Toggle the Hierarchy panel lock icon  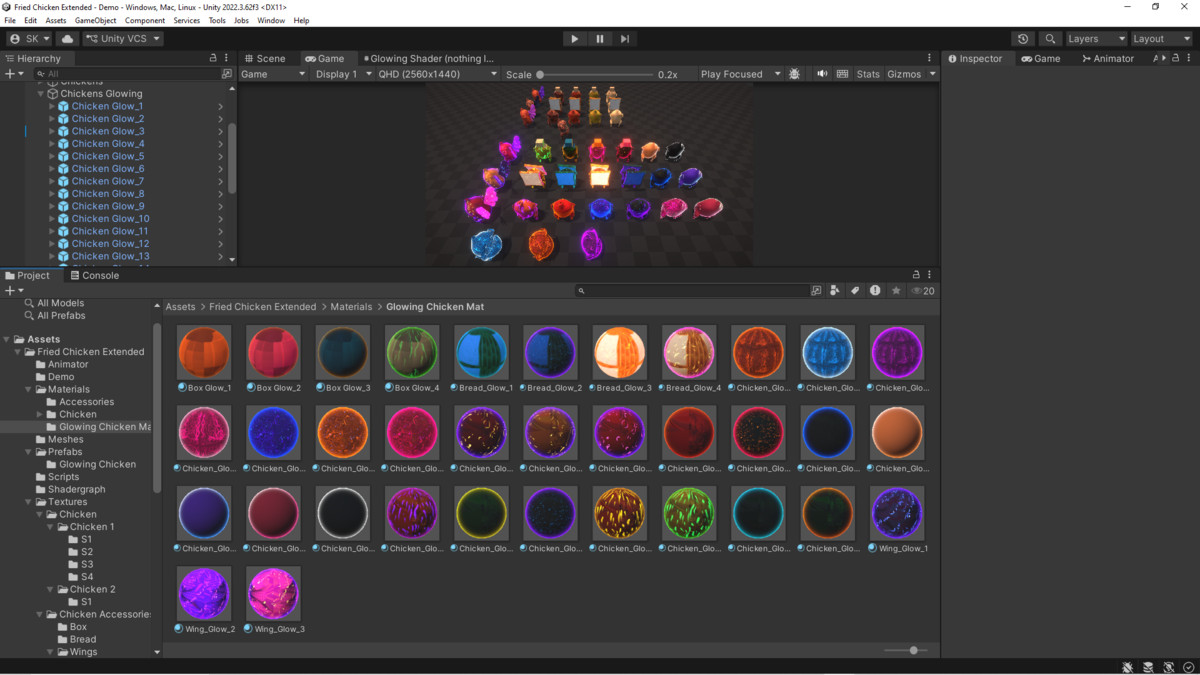213,58
